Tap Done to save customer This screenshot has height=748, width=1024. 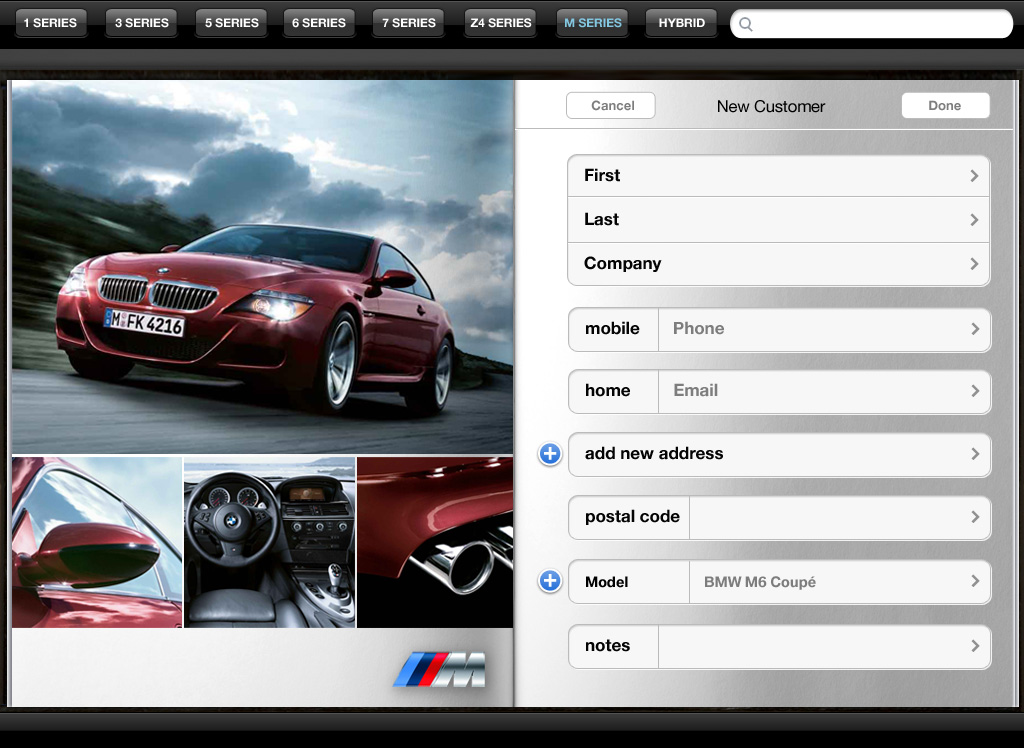tap(945, 106)
